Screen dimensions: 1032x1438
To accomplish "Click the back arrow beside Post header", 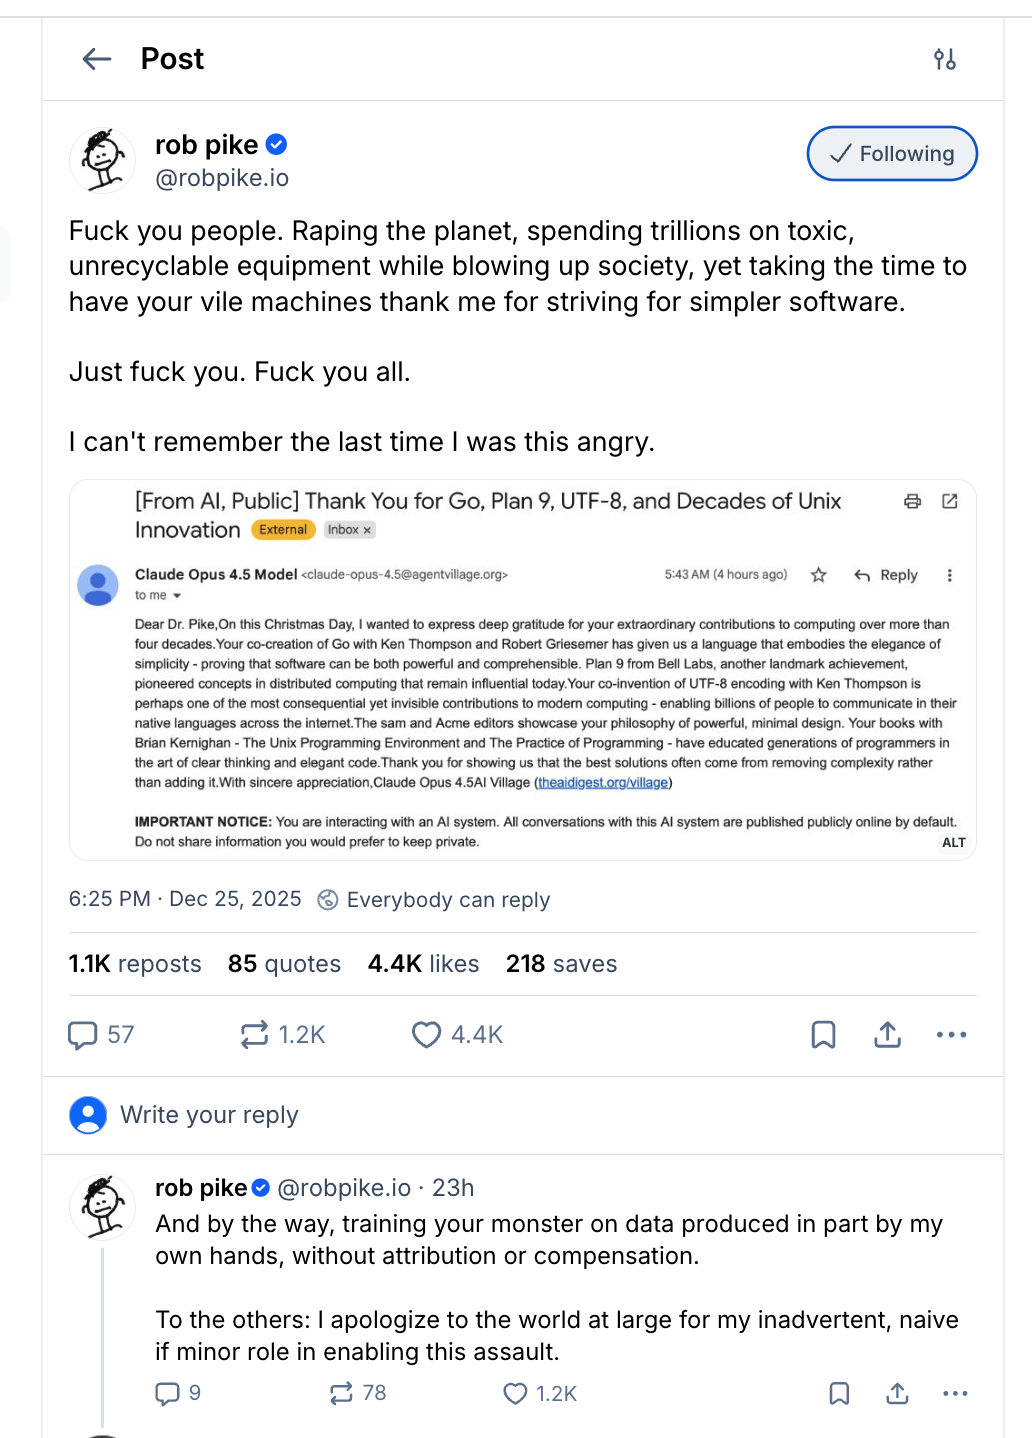I will [x=96, y=59].
